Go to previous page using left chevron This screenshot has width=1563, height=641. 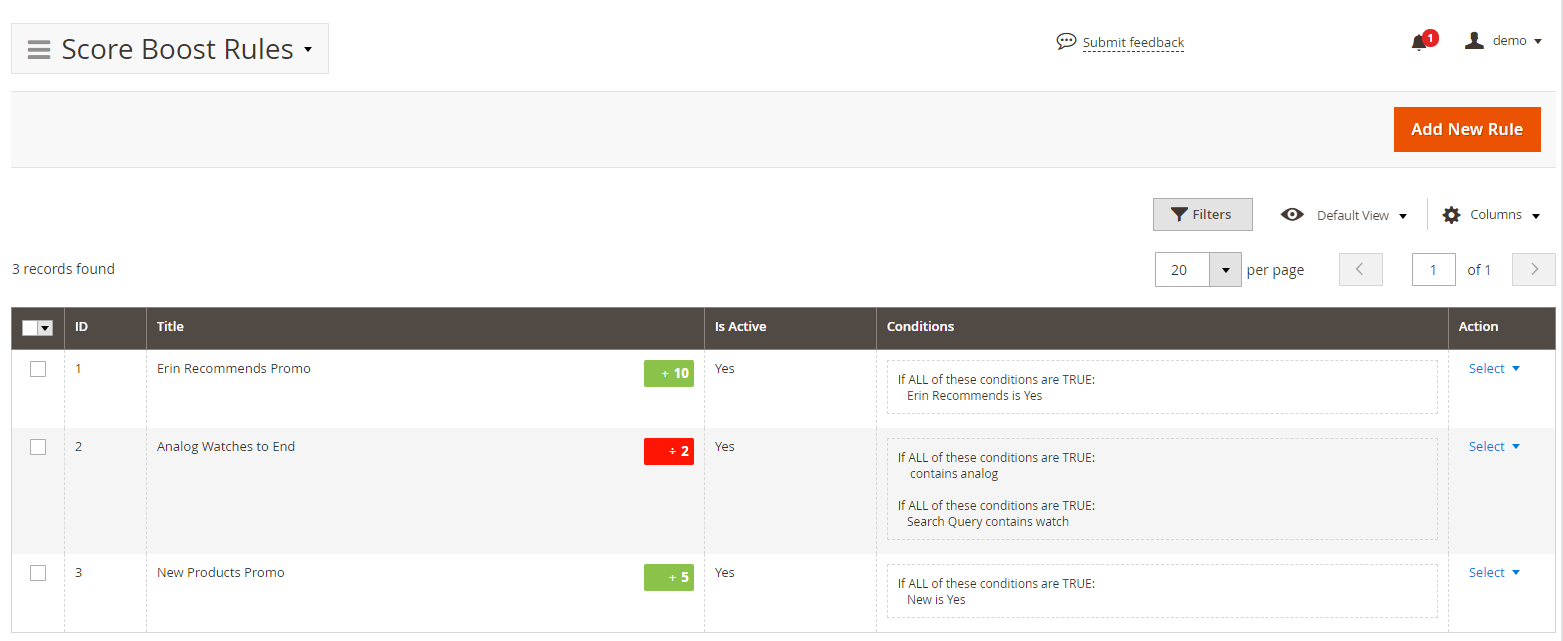pyautogui.click(x=1360, y=270)
